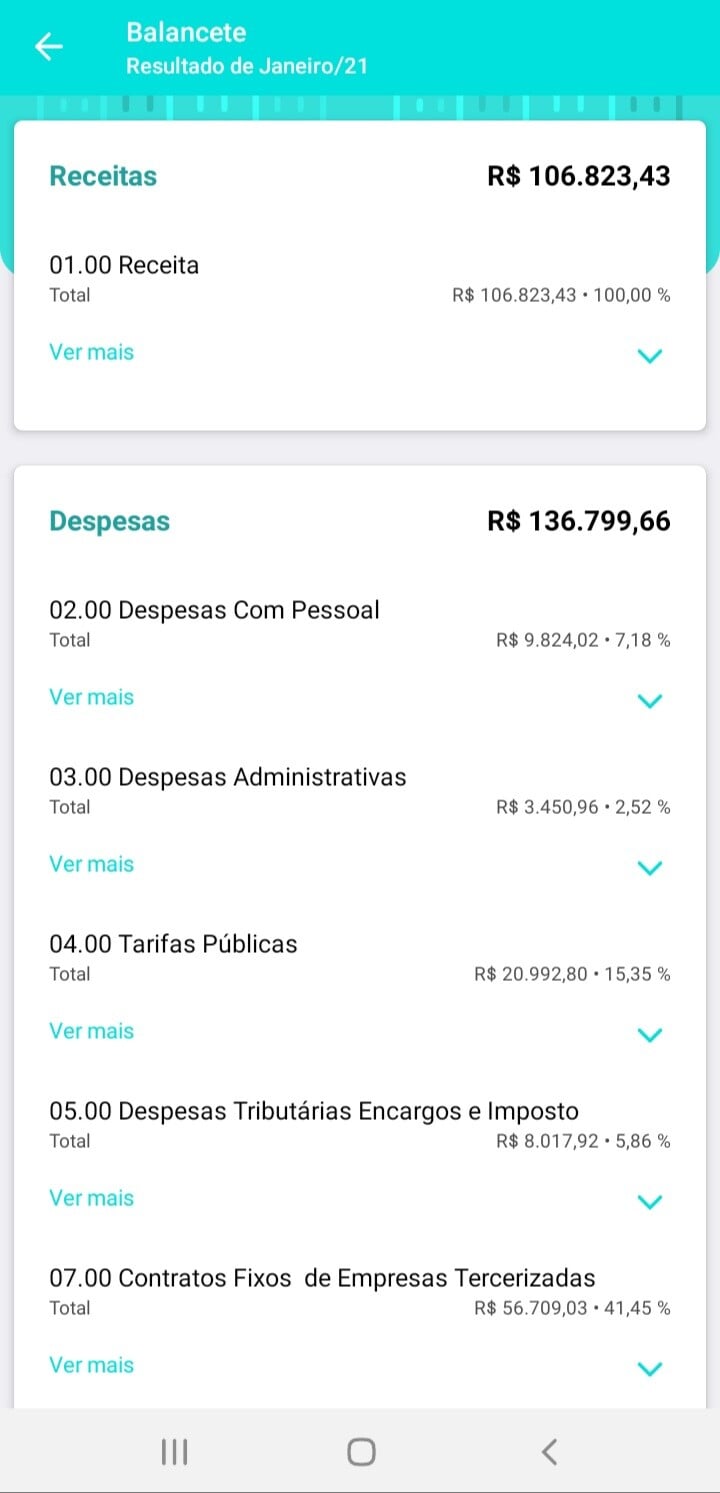Tap the back arrow in the Balancete header
Viewport: 720px width, 1493px height.
[x=48, y=47]
